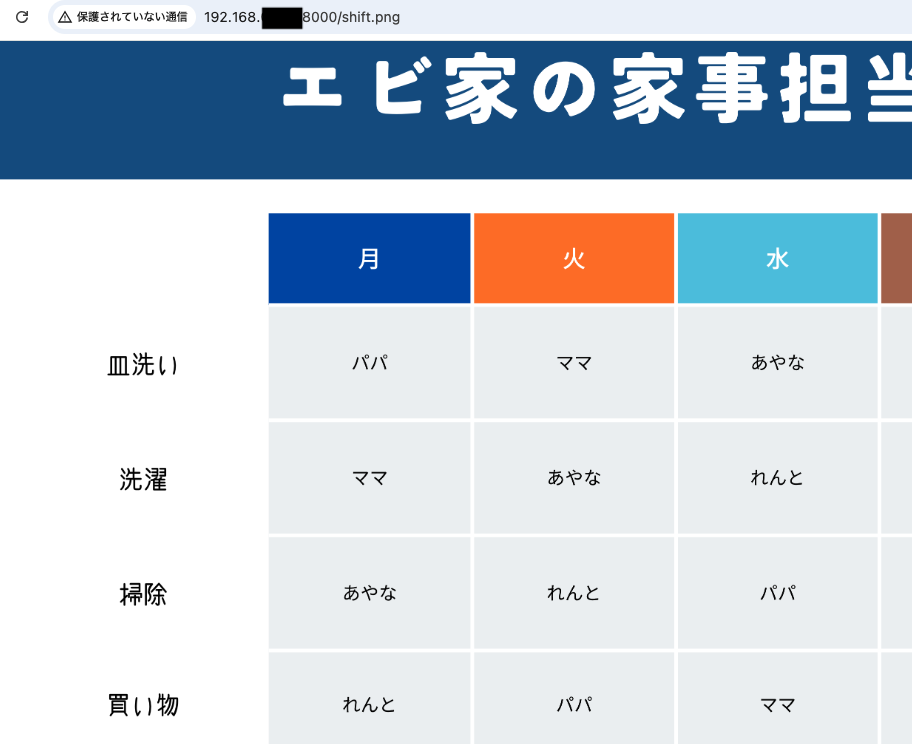The width and height of the screenshot is (912, 744).
Task: Click the warning triangle security icon
Action: coord(65,17)
